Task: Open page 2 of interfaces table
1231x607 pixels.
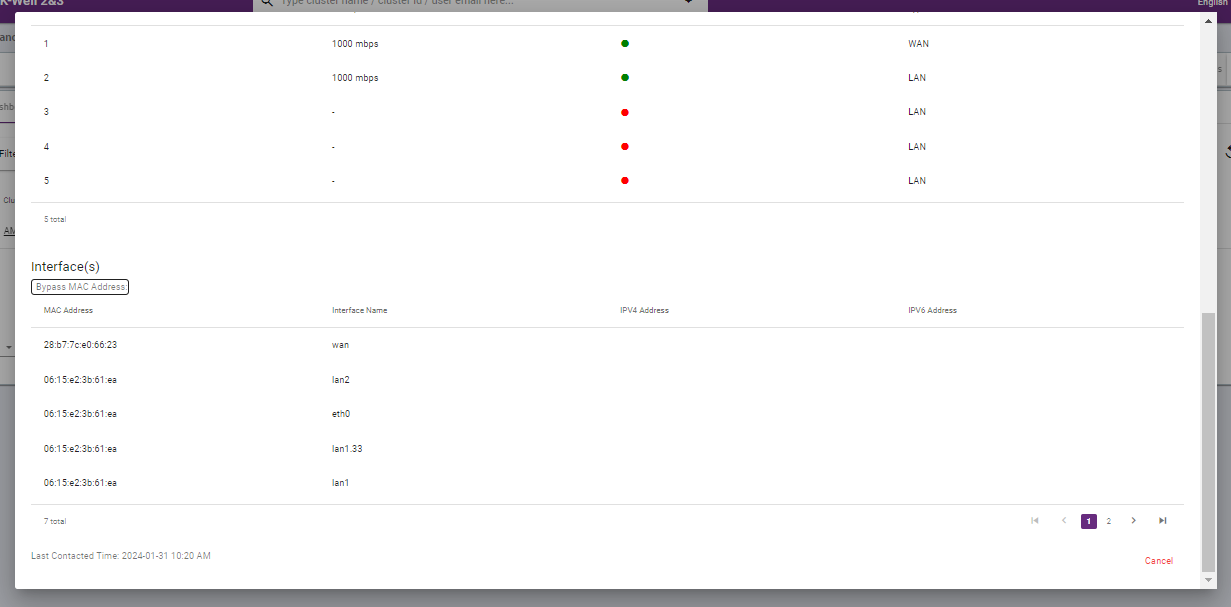Action: pos(1108,521)
